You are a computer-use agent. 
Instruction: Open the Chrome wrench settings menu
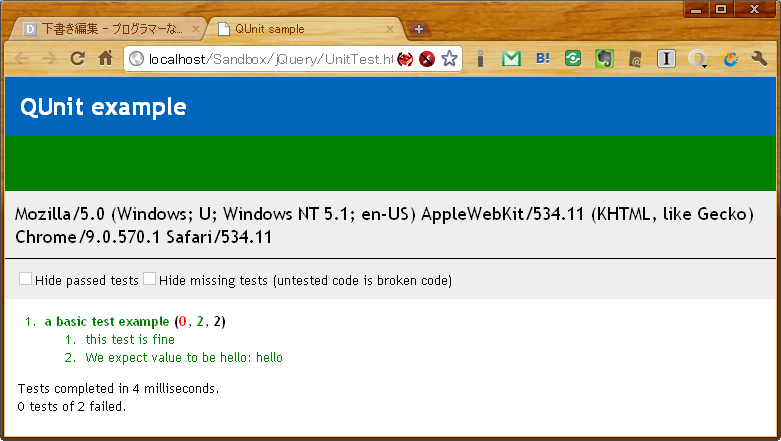point(760,59)
